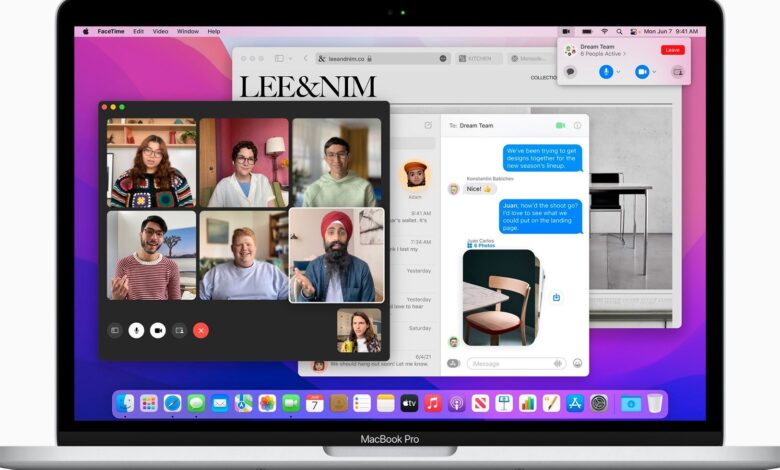
Task: Select bearded man with turban video tile
Action: coord(336,255)
